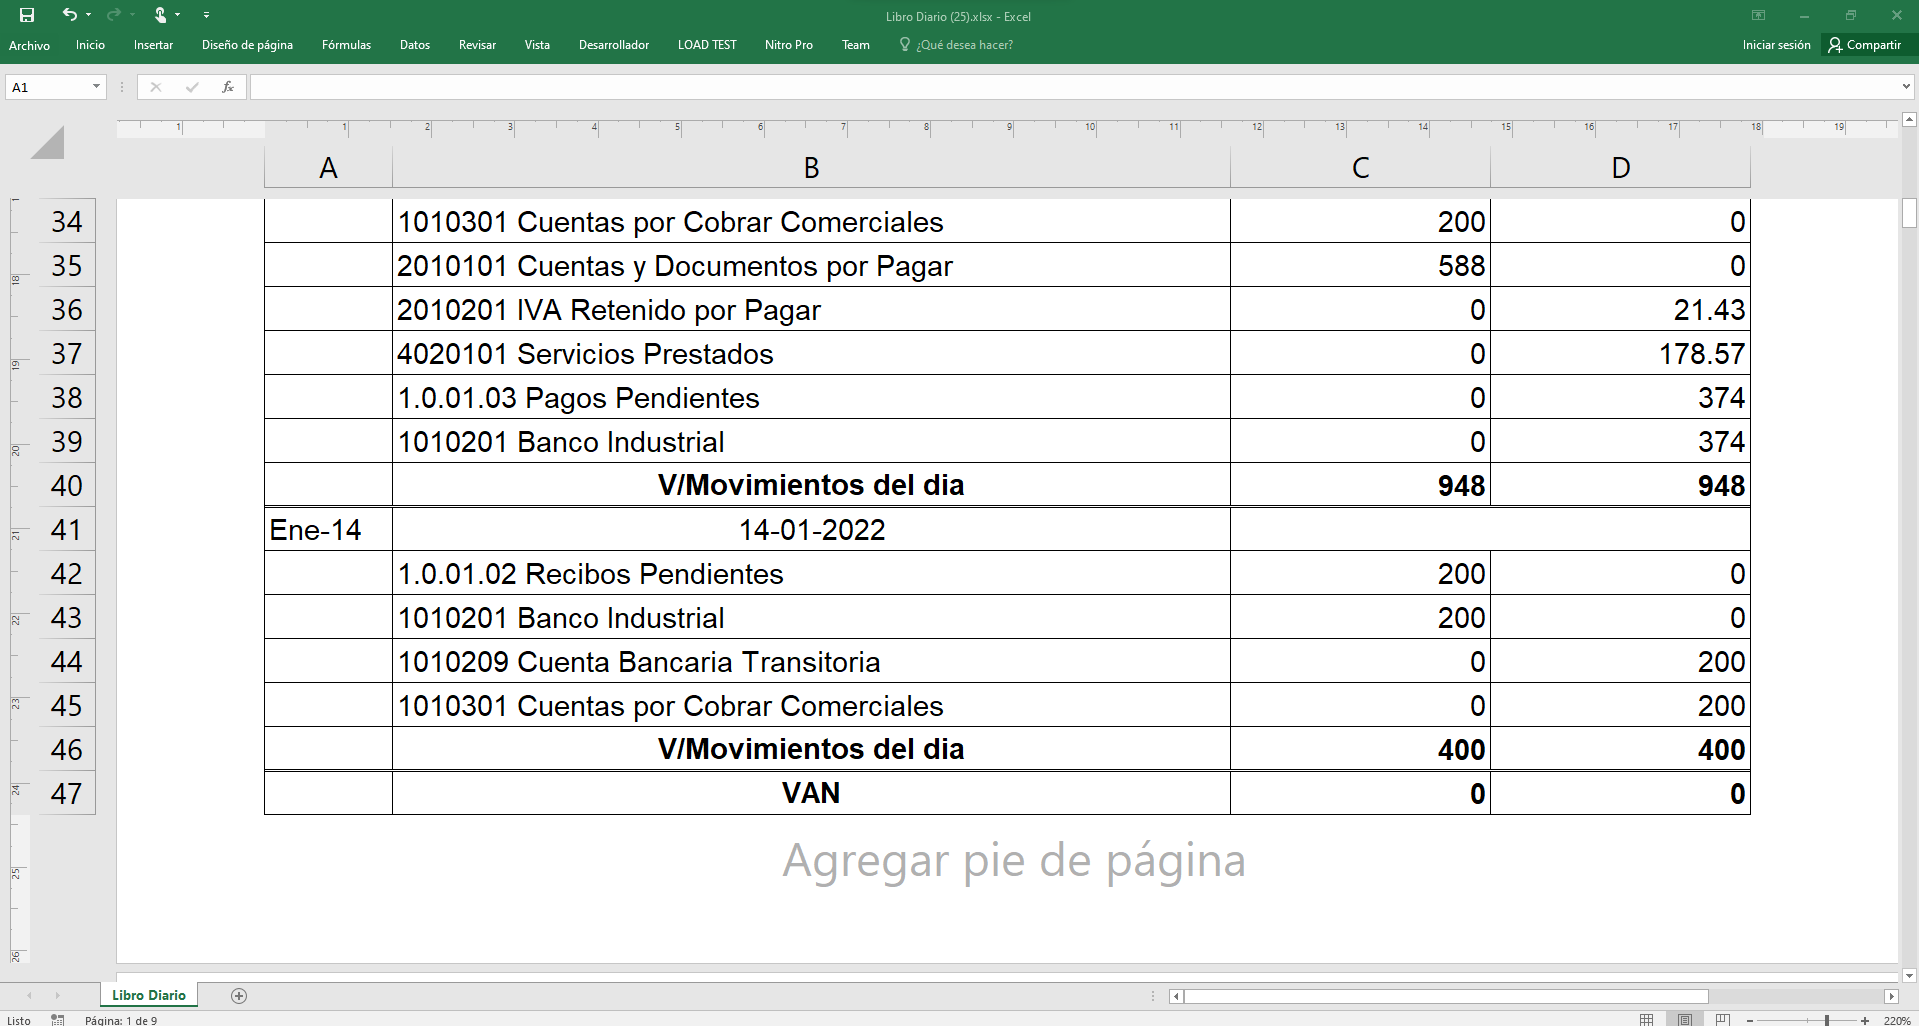Add a new sheet with the plus icon

pyautogui.click(x=239, y=995)
